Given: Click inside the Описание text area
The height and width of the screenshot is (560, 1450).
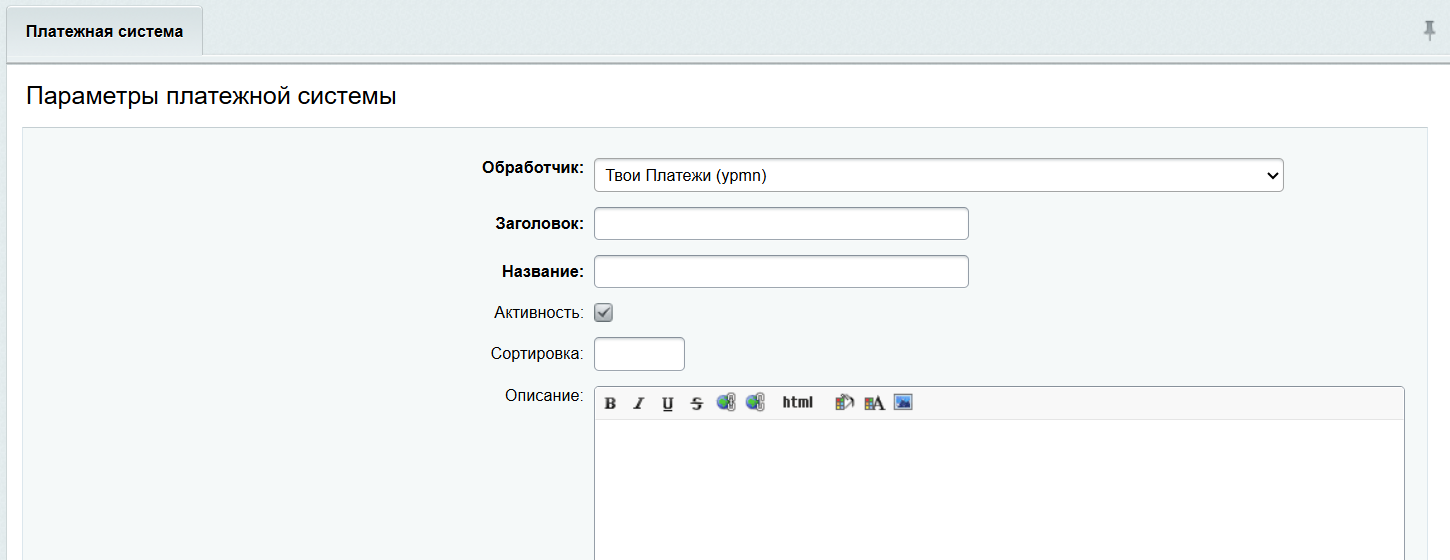Looking at the screenshot, I should pos(998,490).
